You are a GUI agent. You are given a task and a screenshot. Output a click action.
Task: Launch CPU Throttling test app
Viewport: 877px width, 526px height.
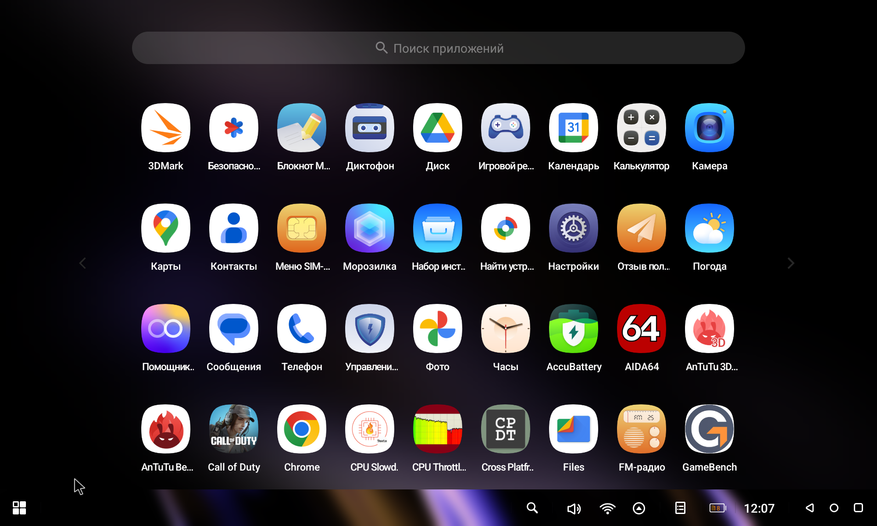coord(437,429)
